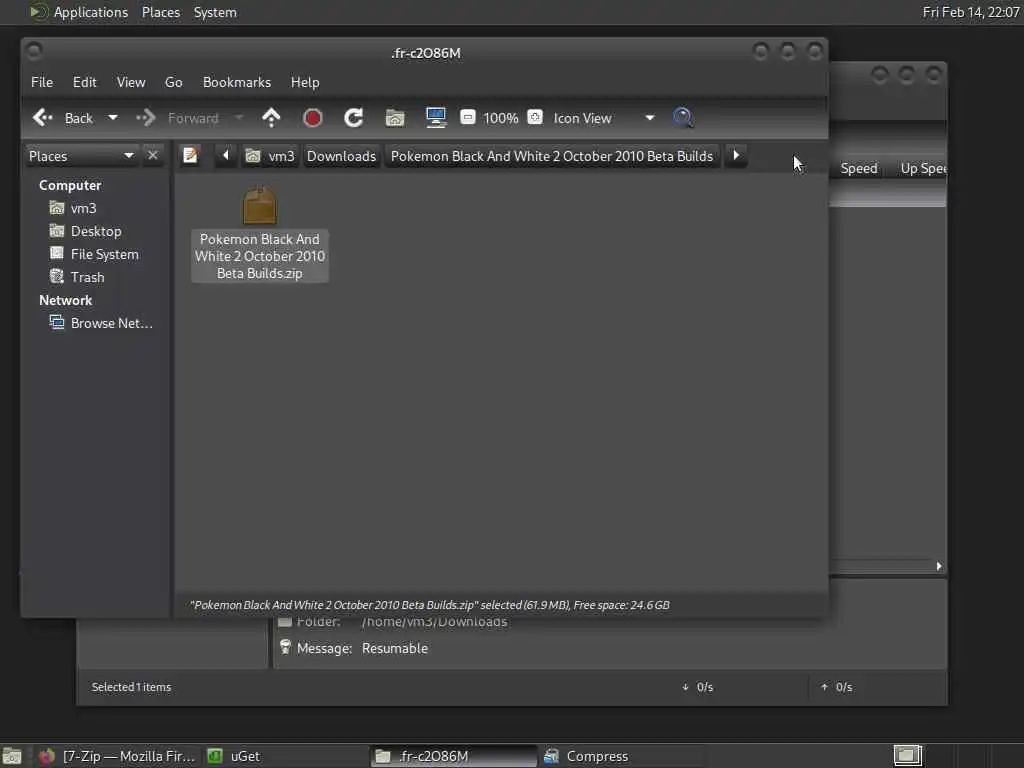Select Pokemon Black And White path button
The image size is (1024, 768).
(552, 156)
